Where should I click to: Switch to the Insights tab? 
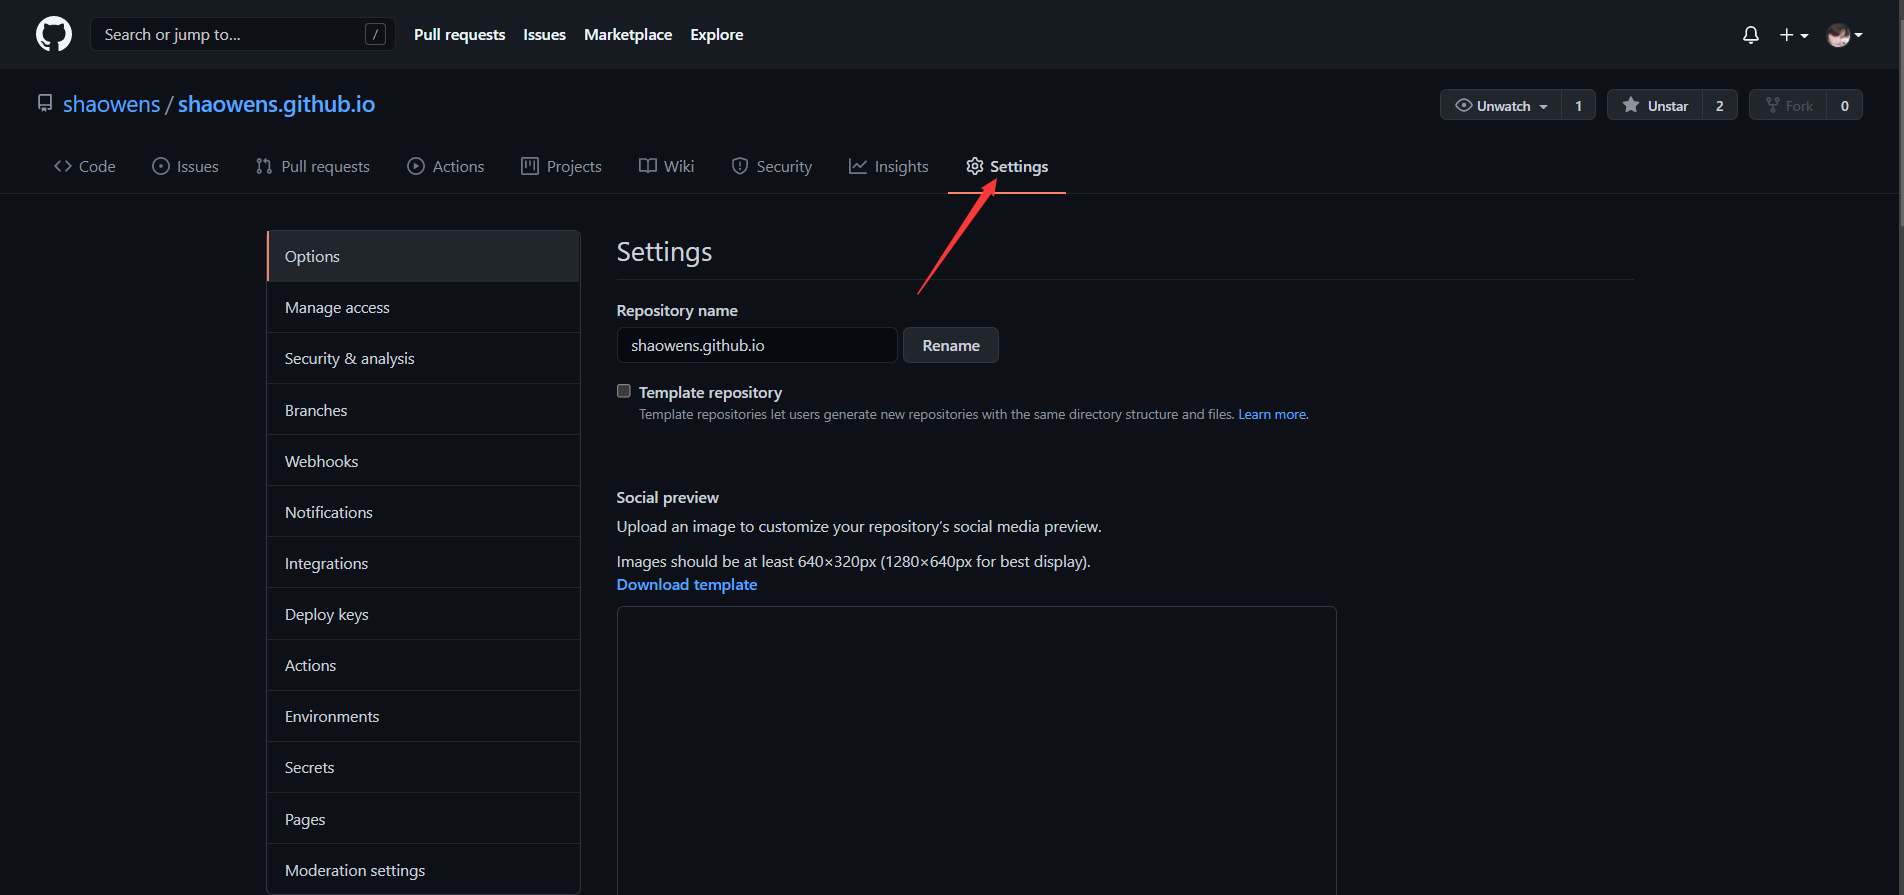[x=889, y=166]
